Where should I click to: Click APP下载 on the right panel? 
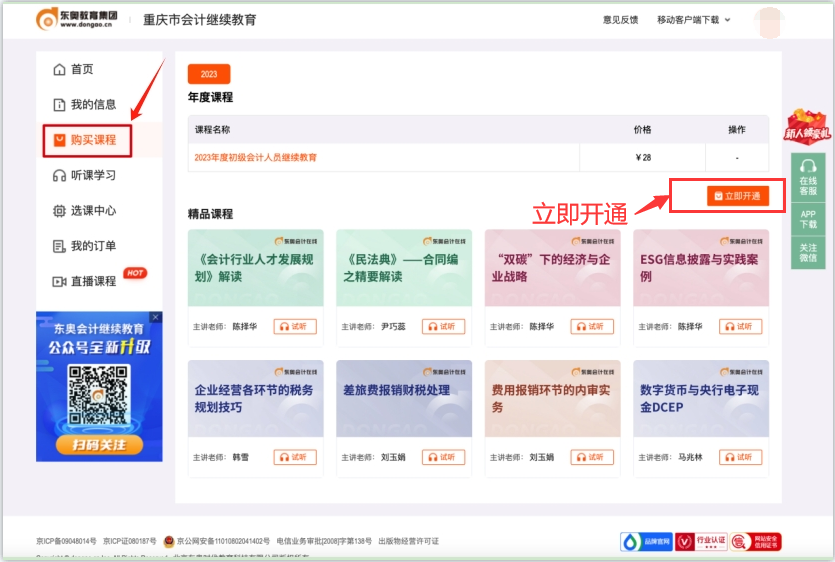[x=808, y=219]
